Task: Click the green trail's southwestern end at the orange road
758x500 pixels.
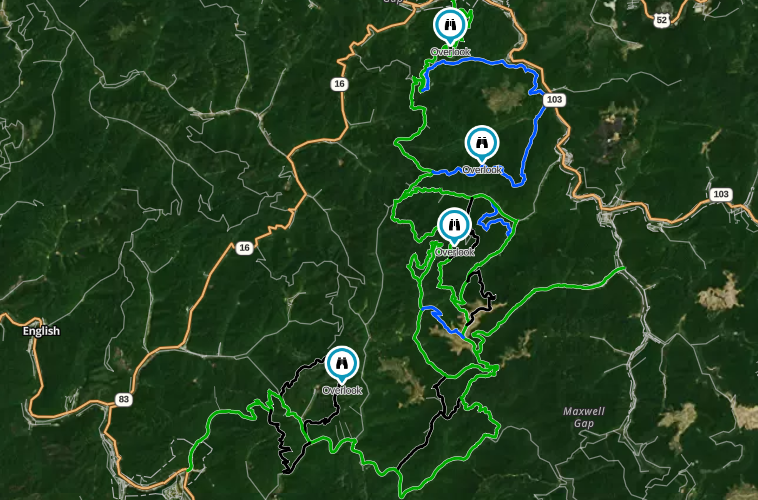Action: pyautogui.click(x=190, y=469)
